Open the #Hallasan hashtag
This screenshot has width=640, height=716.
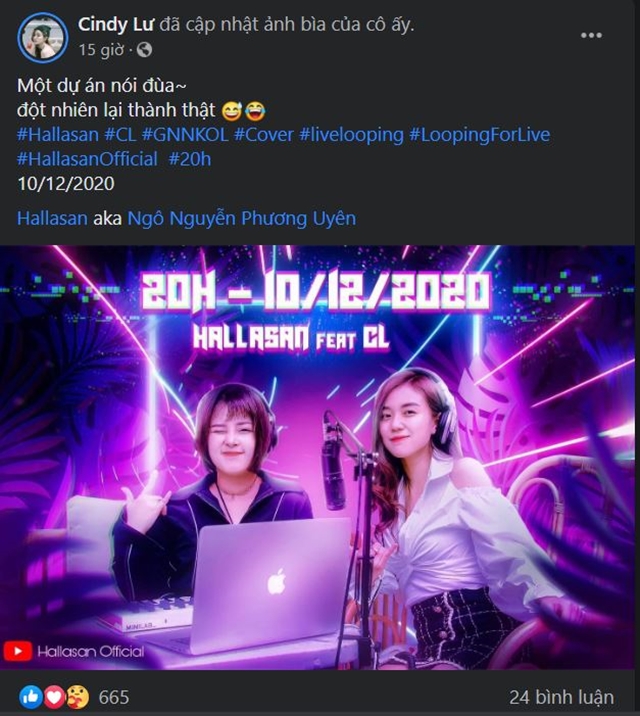(x=57, y=134)
